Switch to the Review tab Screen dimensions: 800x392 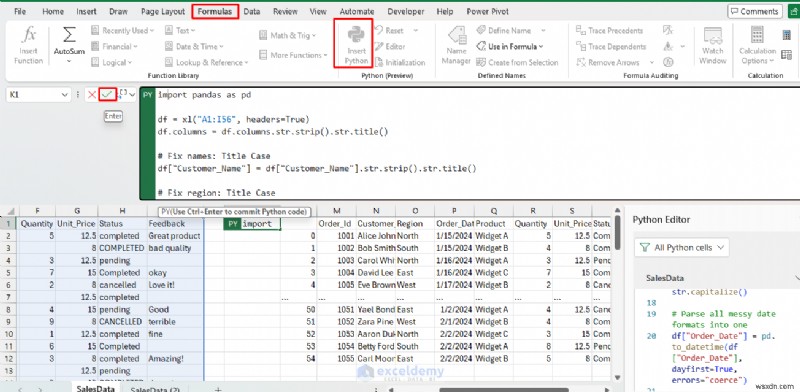coord(285,11)
